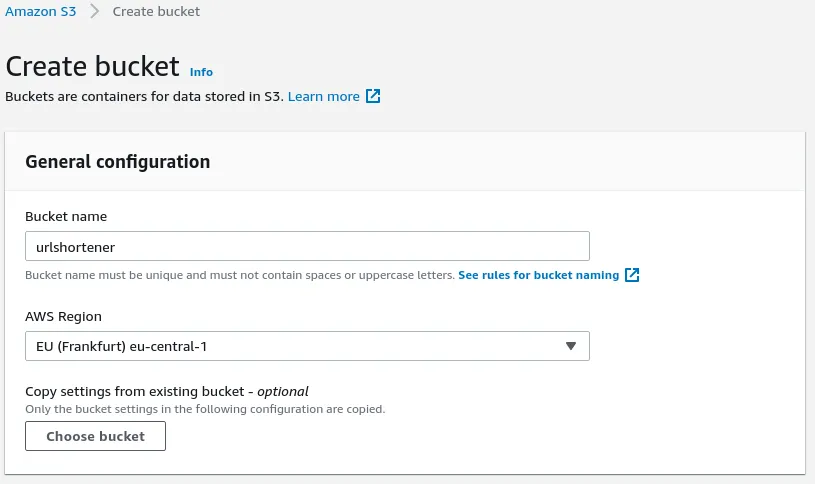
Task: Click the region selector's triangle arrow
Action: [571, 346]
